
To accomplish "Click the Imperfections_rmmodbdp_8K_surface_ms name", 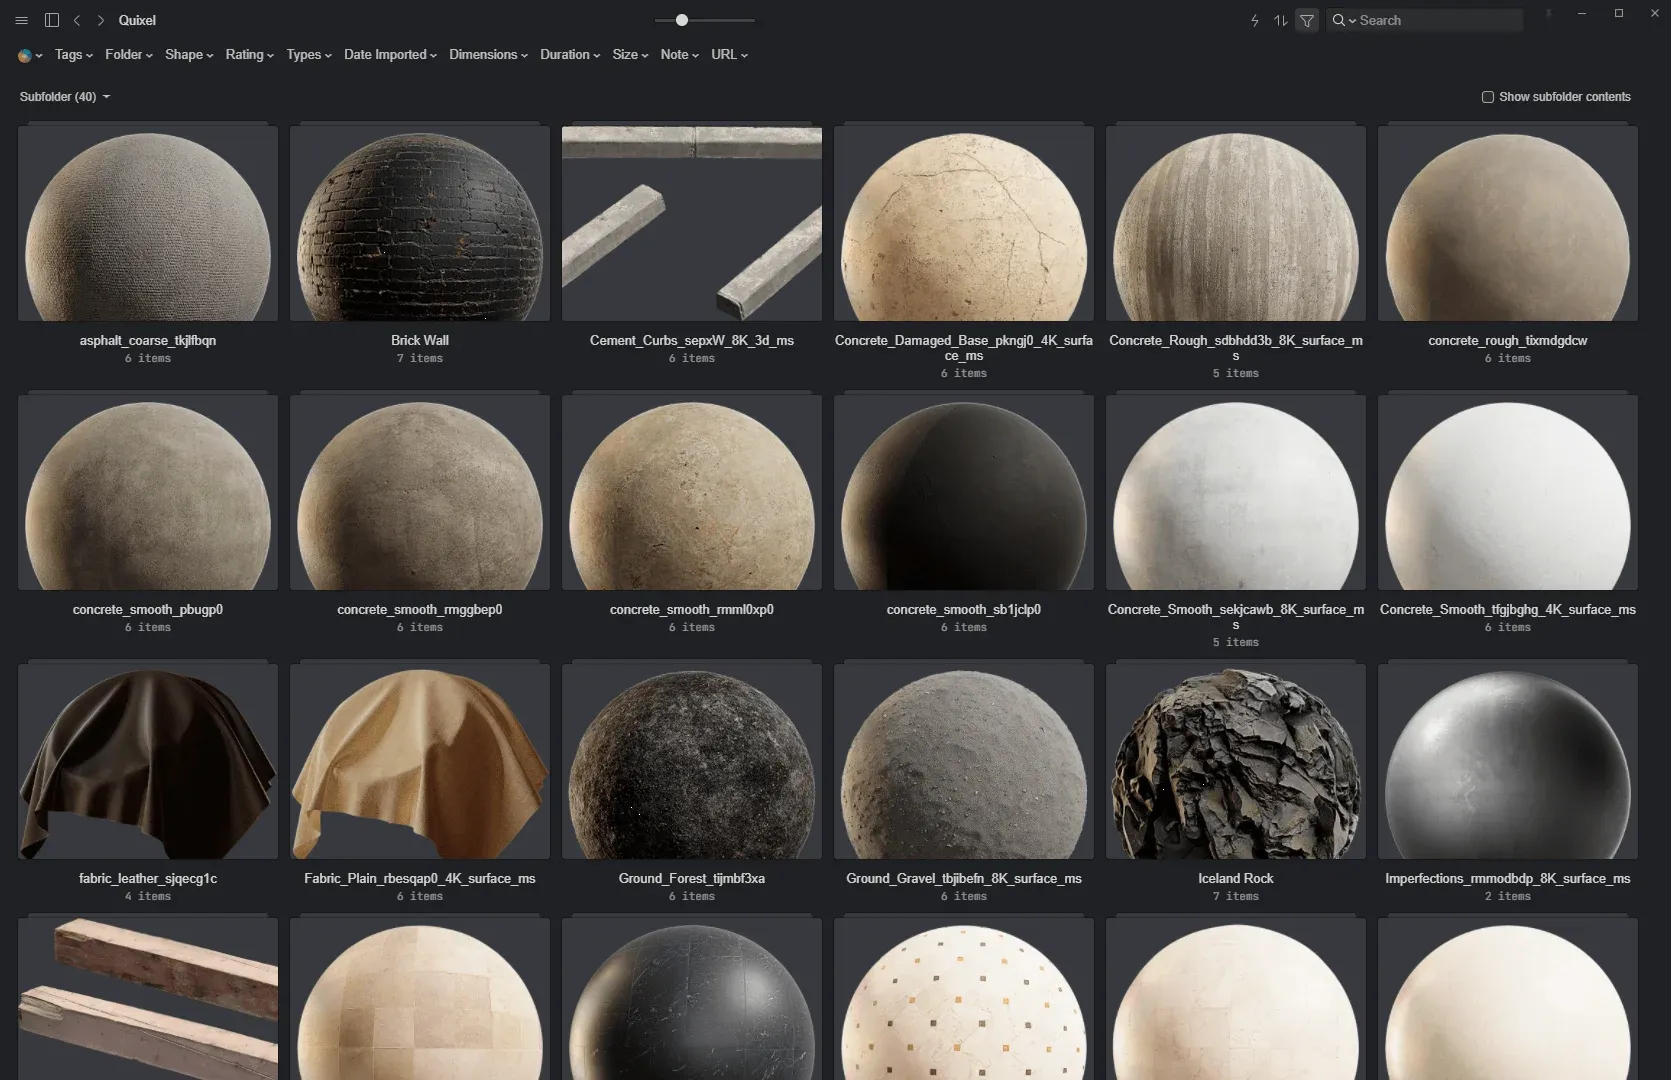I will point(1508,879).
